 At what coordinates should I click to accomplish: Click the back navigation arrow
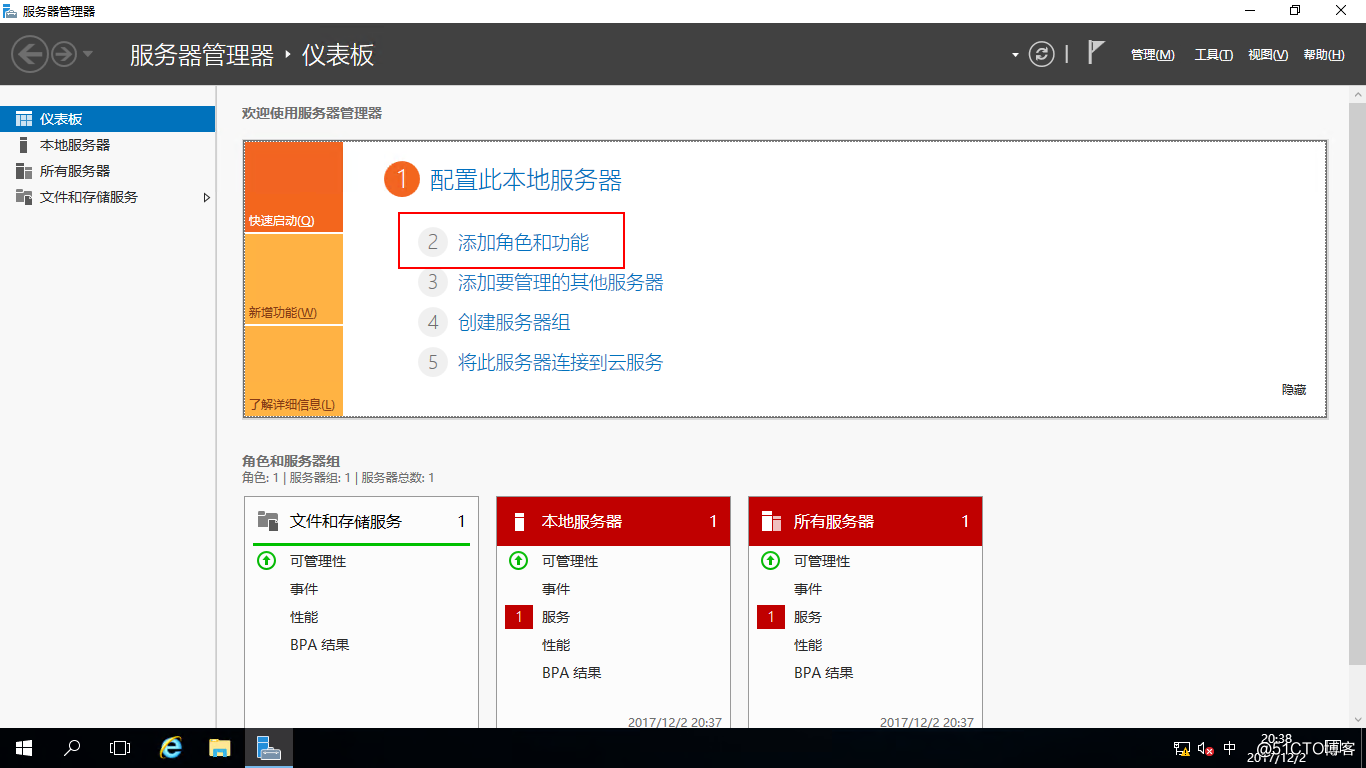[31, 54]
